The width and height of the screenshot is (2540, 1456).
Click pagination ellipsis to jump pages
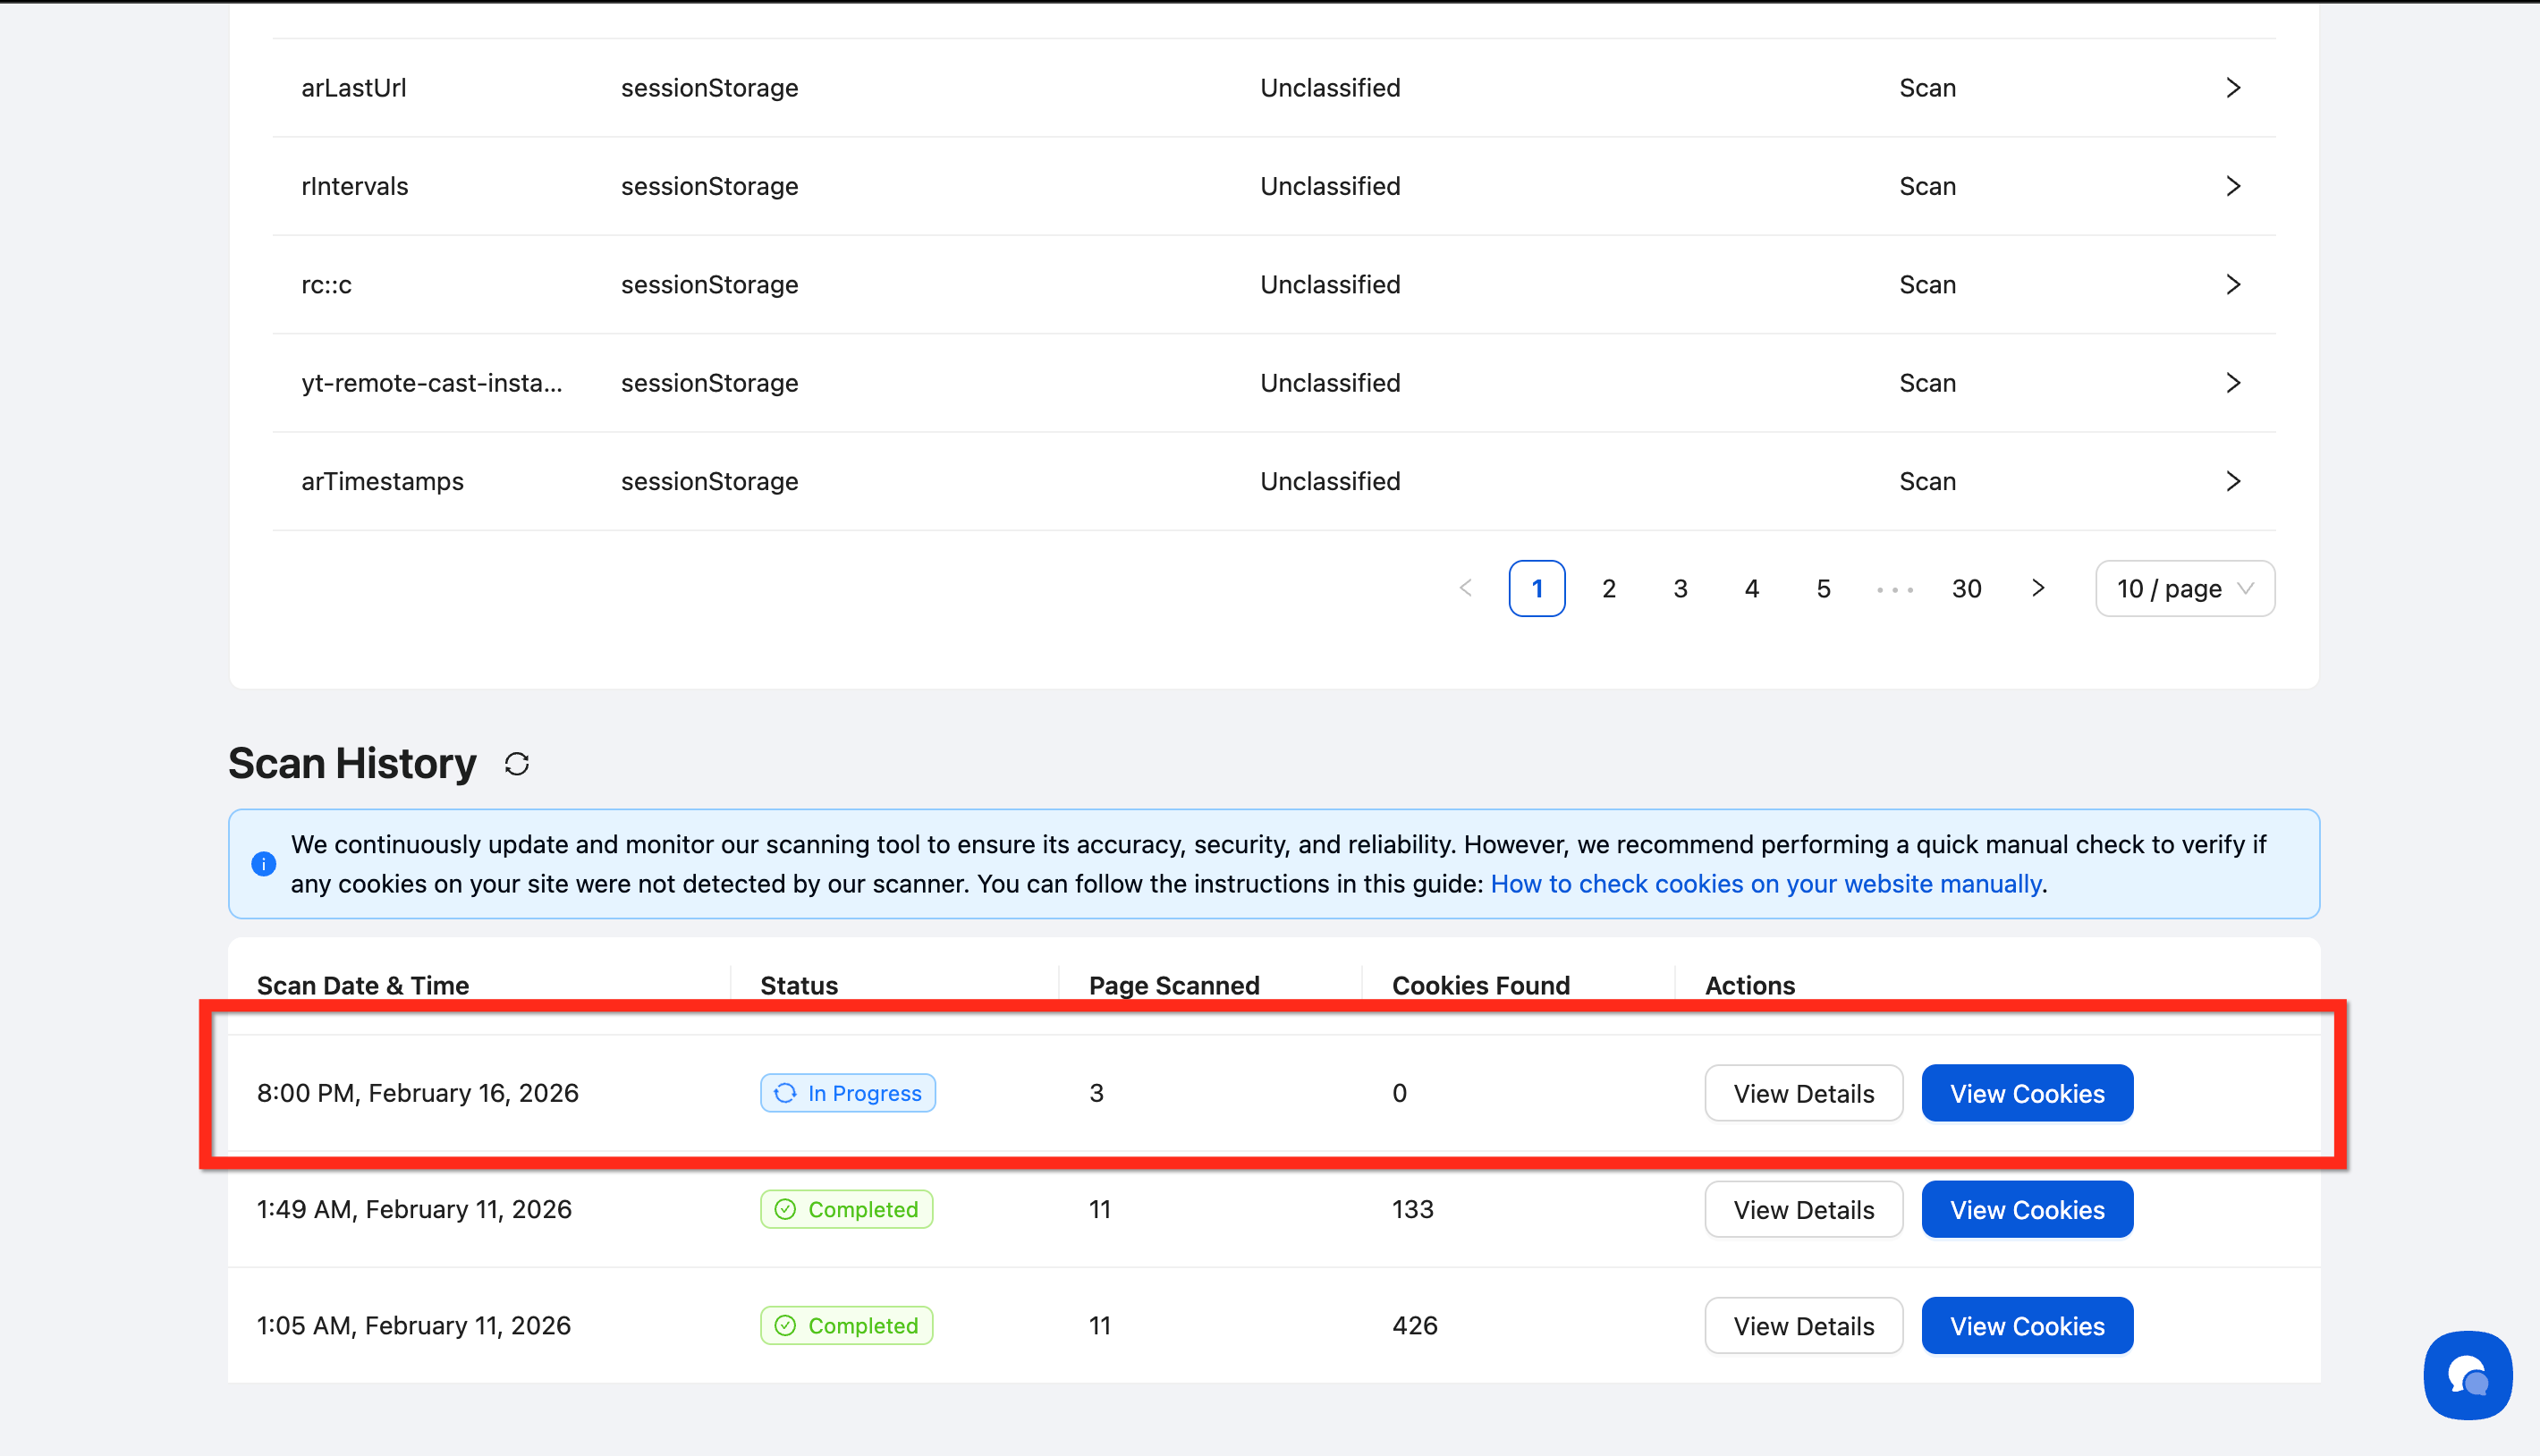(1895, 589)
